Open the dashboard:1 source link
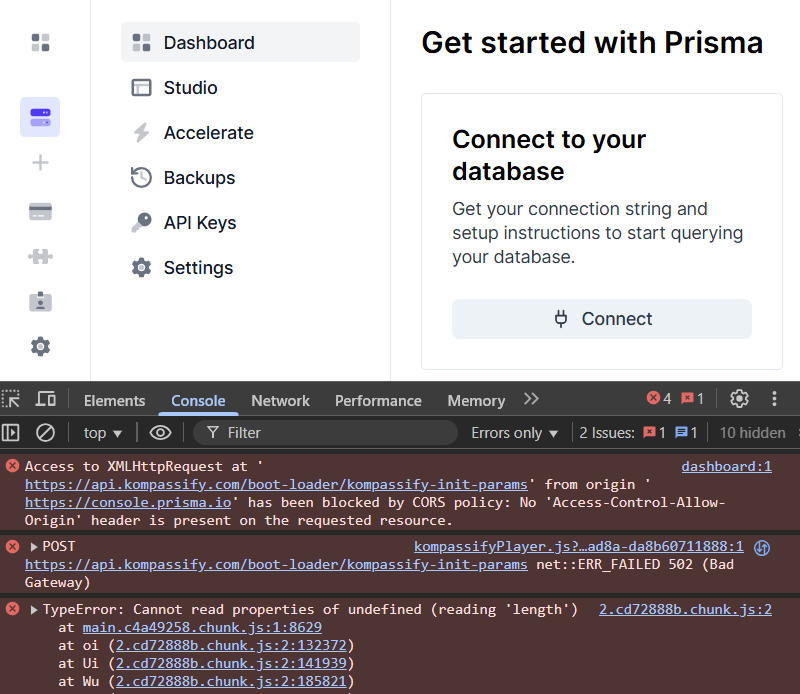 [x=727, y=466]
